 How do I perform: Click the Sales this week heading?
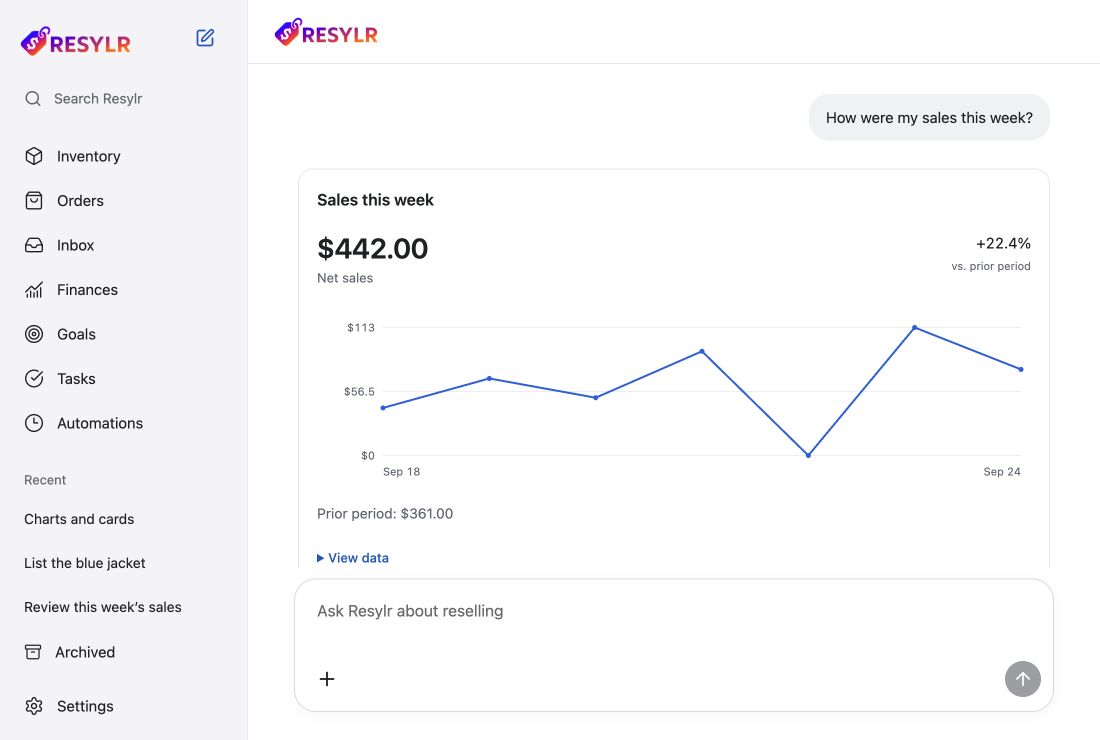(375, 200)
